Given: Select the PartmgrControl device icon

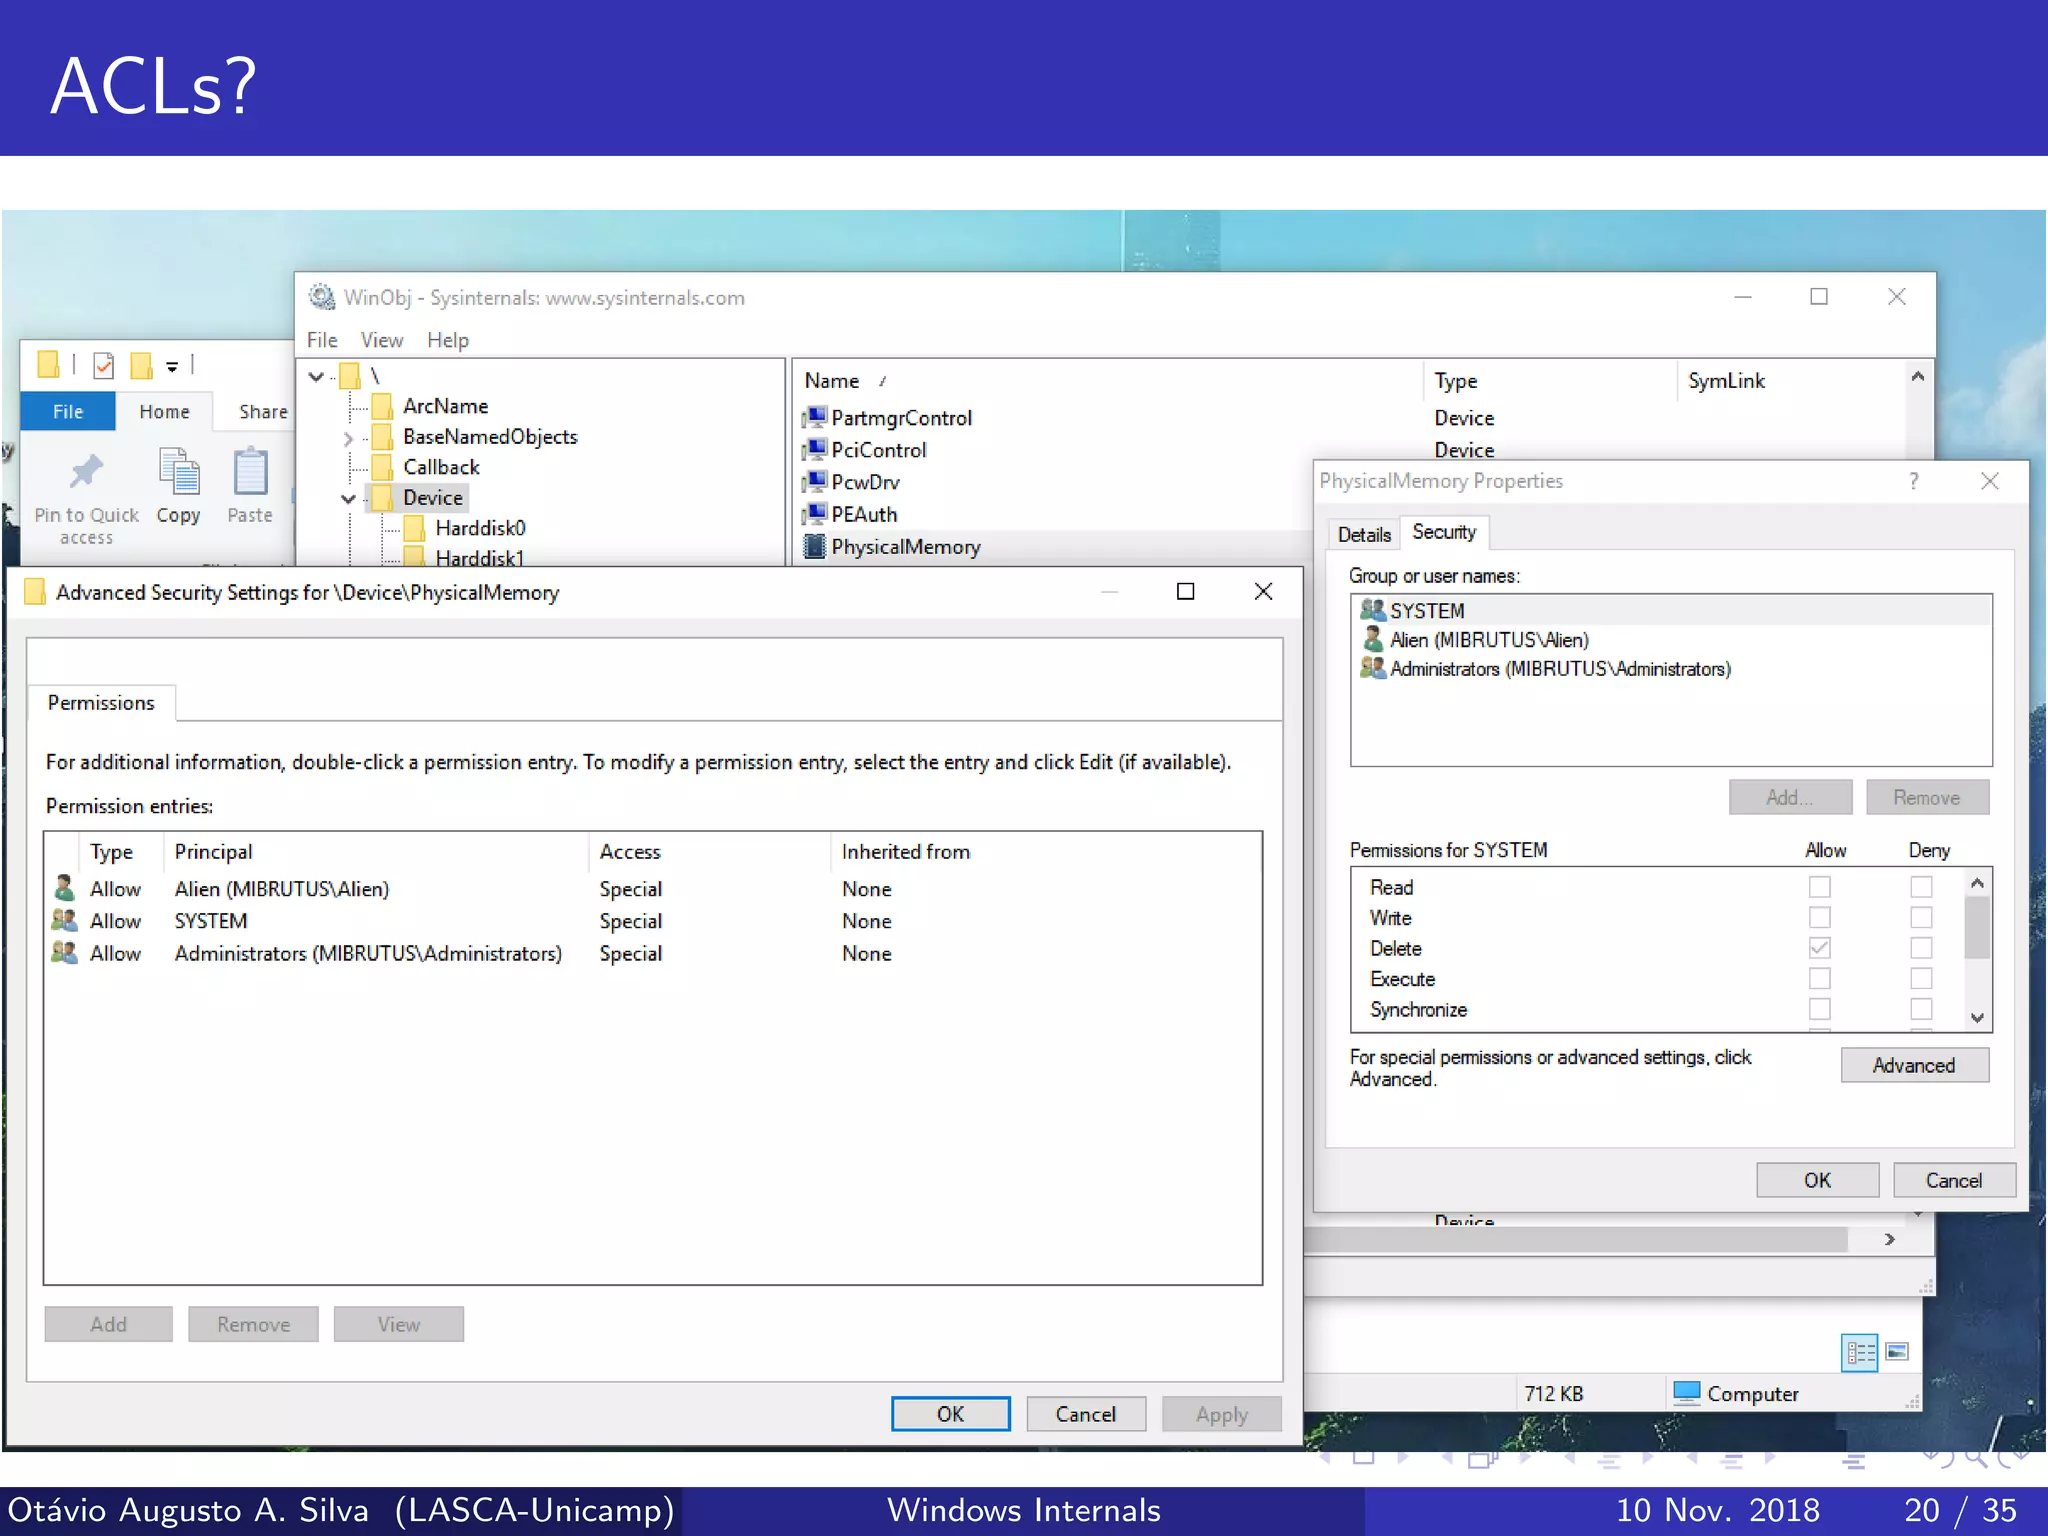Looking at the screenshot, I should point(815,417).
